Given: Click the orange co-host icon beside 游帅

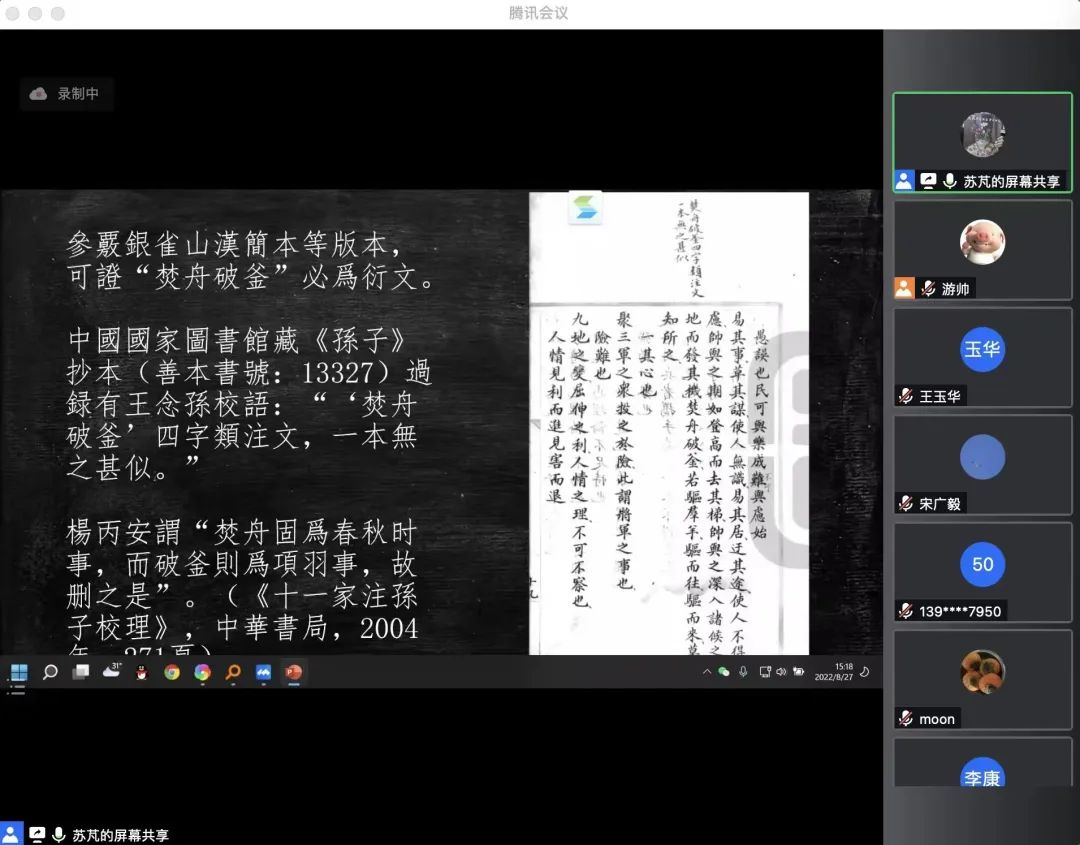Looking at the screenshot, I should 904,289.
